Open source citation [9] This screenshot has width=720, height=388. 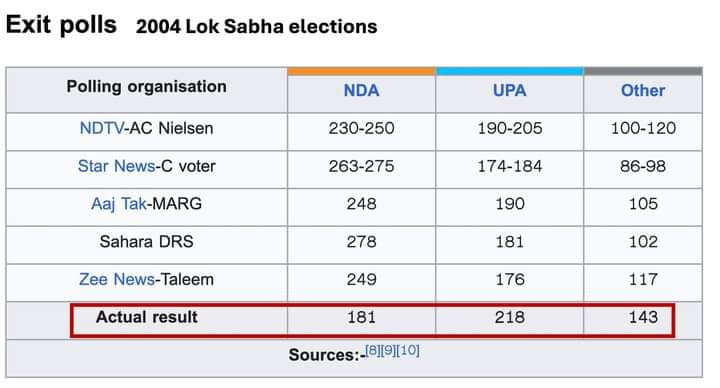pos(388,350)
